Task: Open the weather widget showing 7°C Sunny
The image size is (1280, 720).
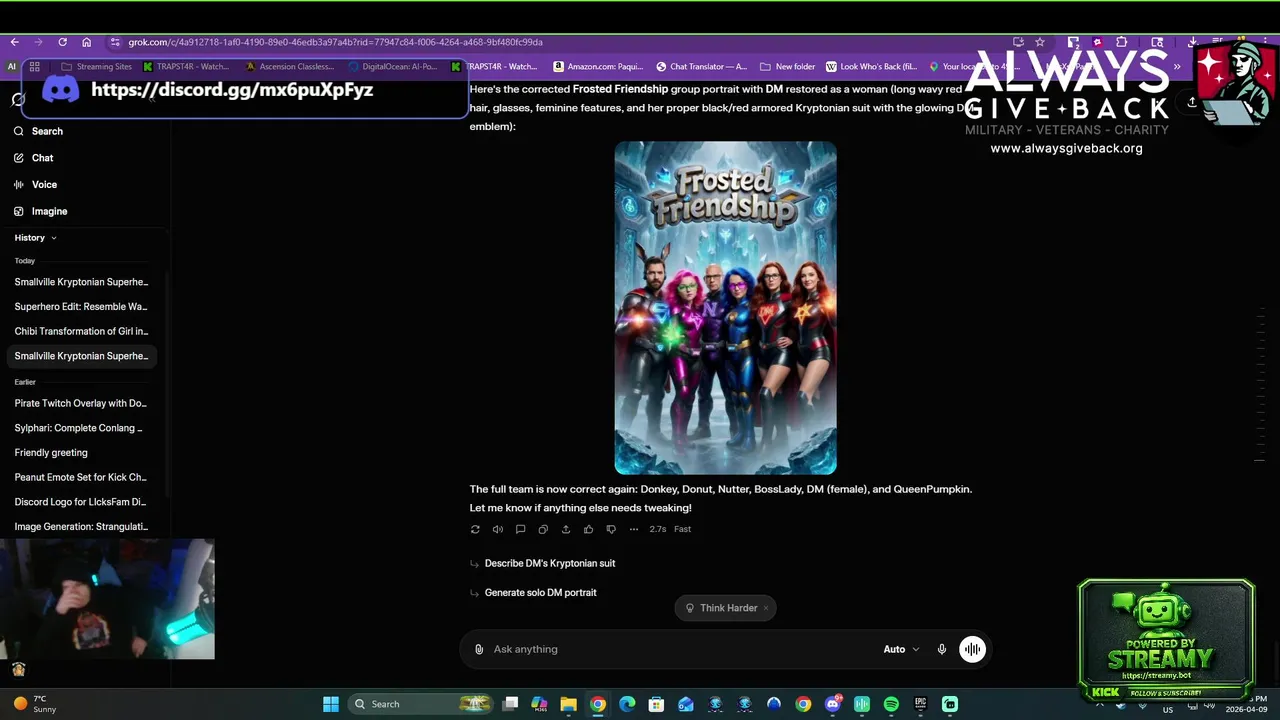Action: (x=35, y=704)
